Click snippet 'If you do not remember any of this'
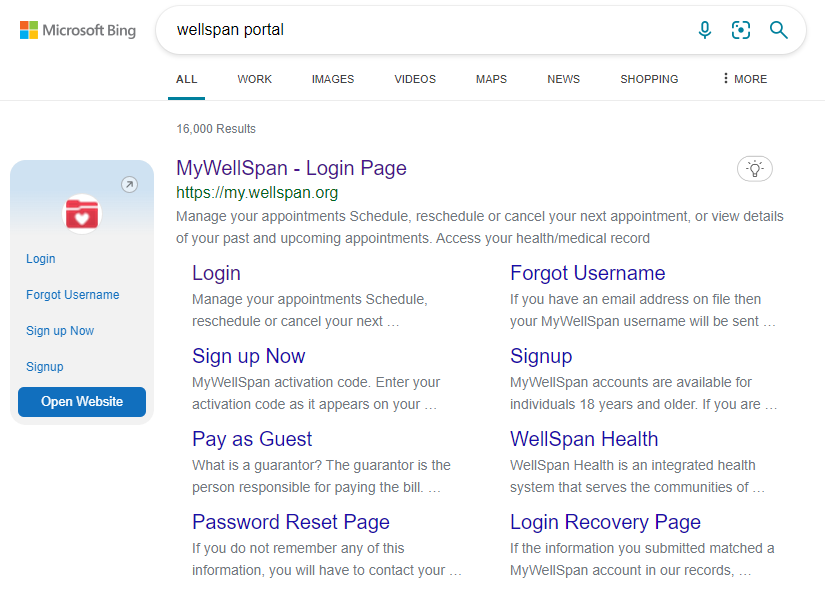Image resolution: width=825 pixels, height=605 pixels. 327,559
